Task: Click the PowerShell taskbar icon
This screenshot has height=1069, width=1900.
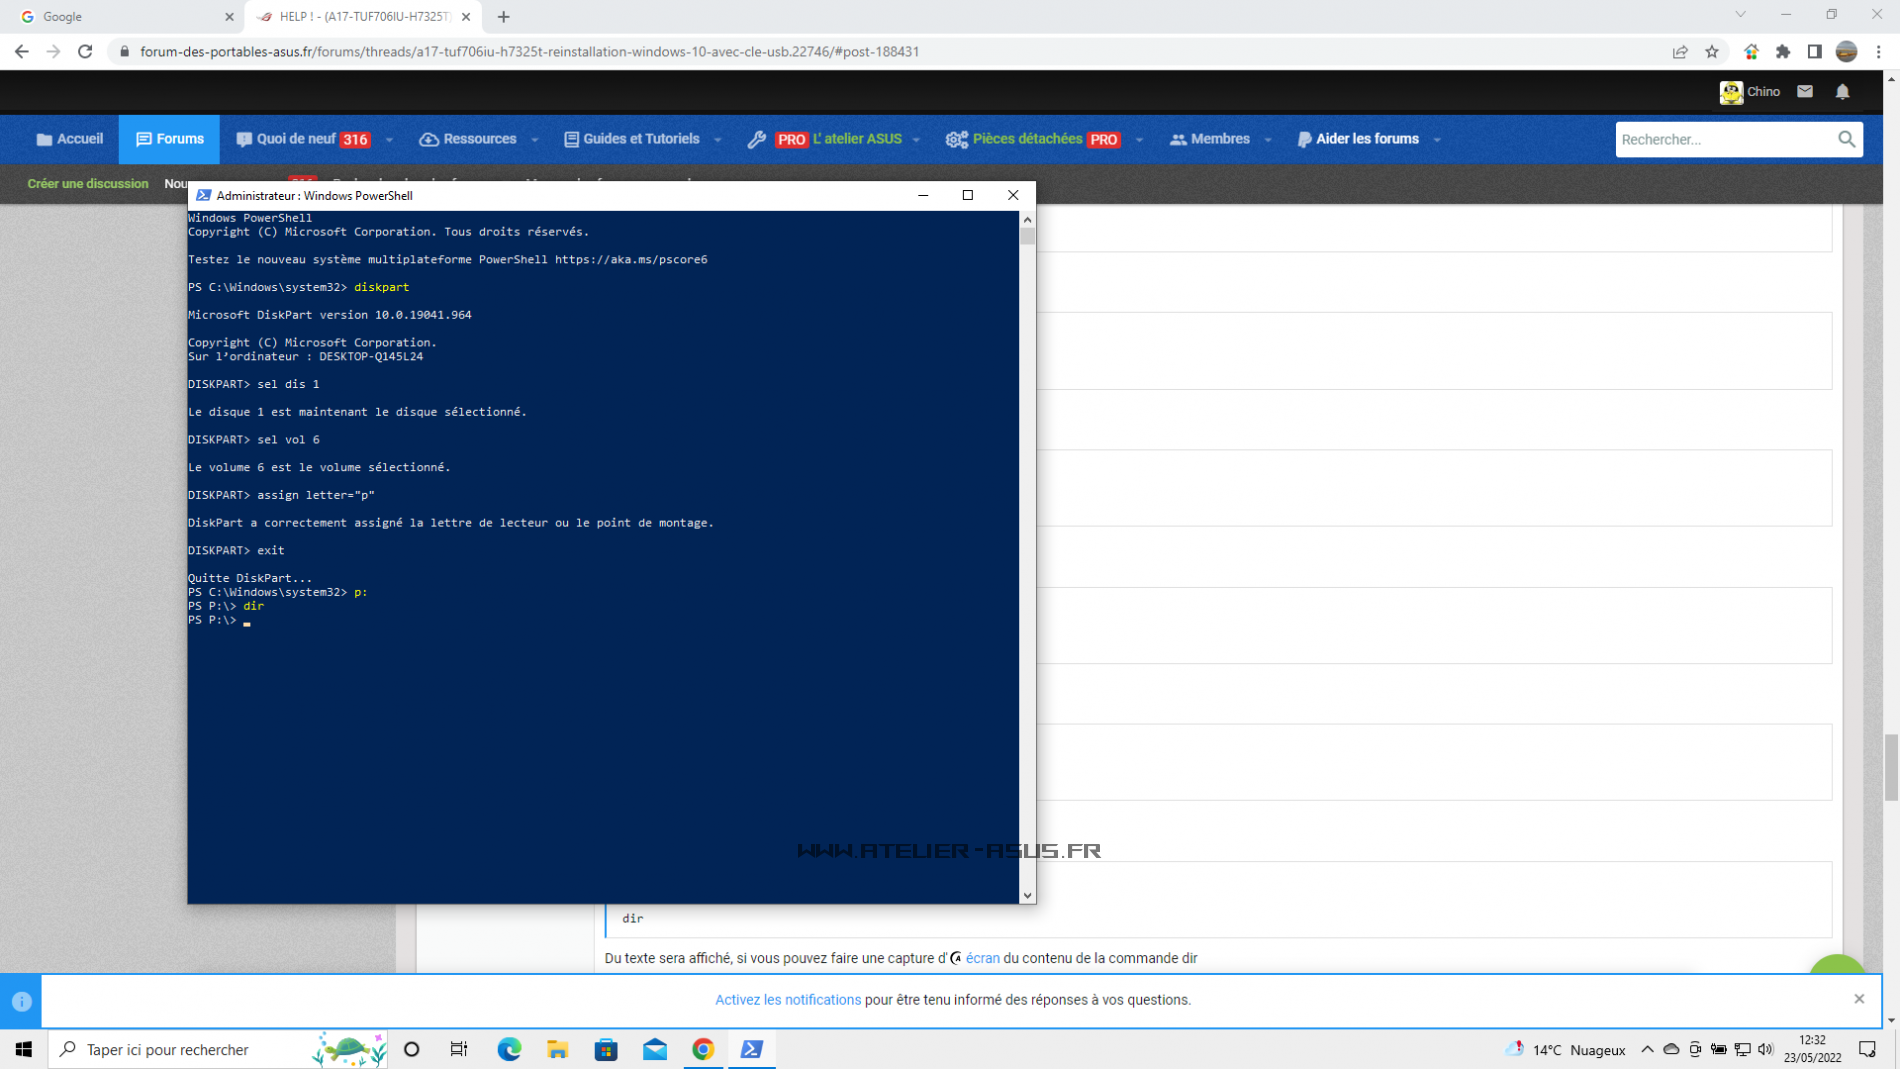Action: pos(751,1049)
